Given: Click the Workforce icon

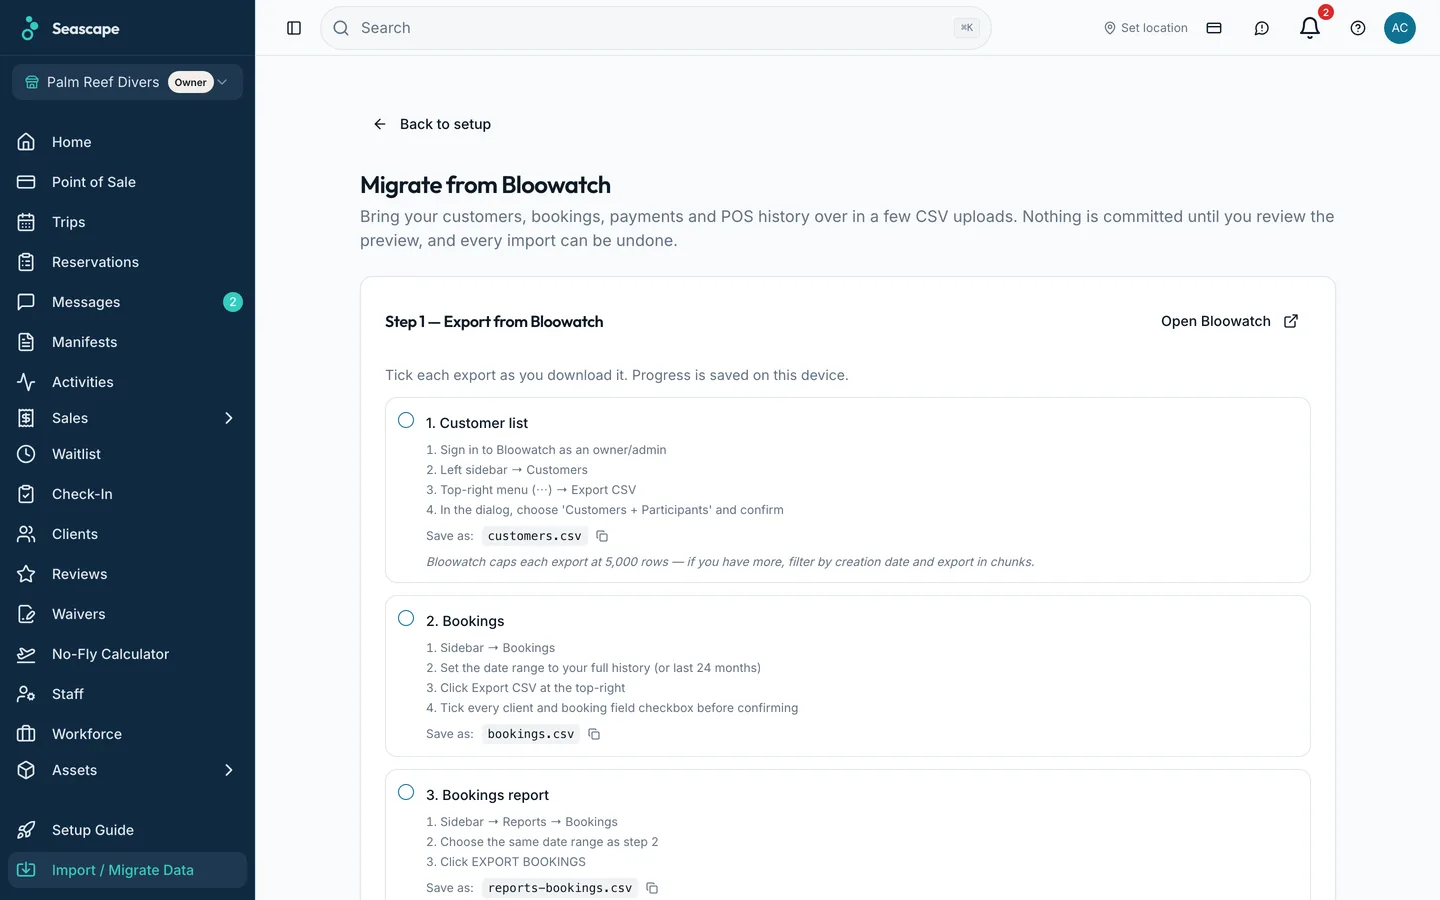Looking at the screenshot, I should pyautogui.click(x=26, y=734).
